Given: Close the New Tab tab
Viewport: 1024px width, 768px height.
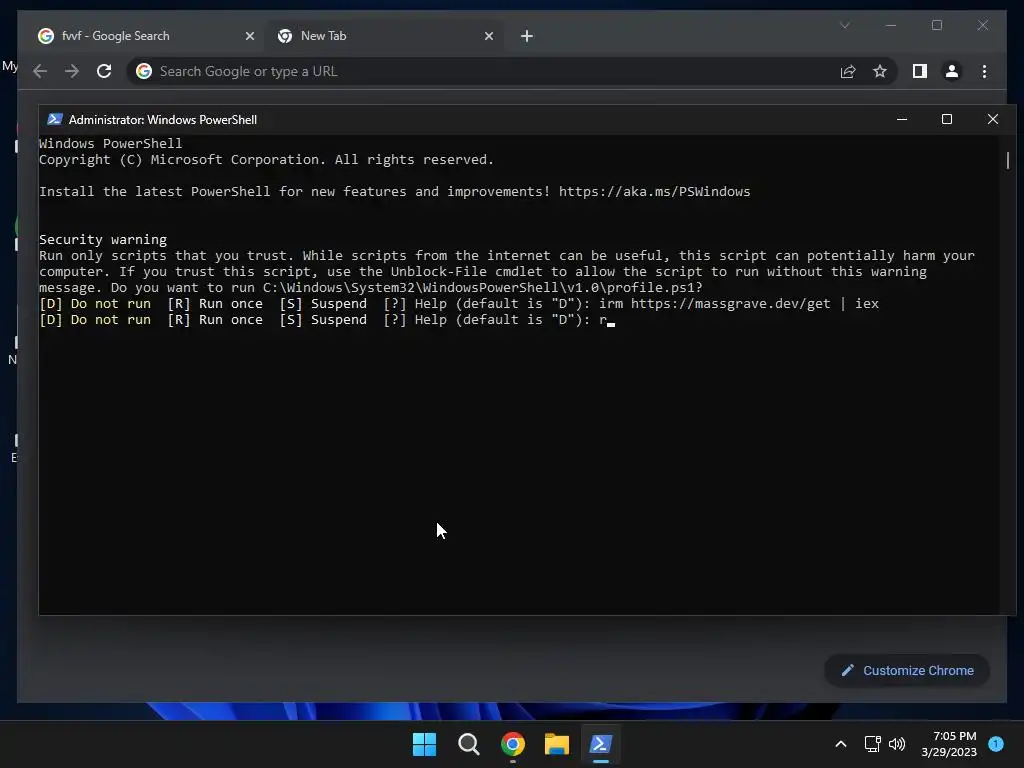Looking at the screenshot, I should tap(488, 36).
